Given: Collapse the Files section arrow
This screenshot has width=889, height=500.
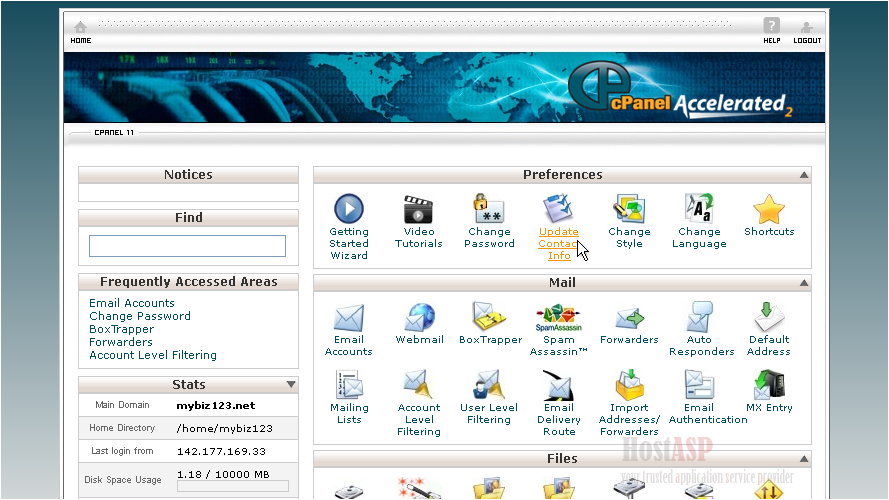Looking at the screenshot, I should point(803,459).
